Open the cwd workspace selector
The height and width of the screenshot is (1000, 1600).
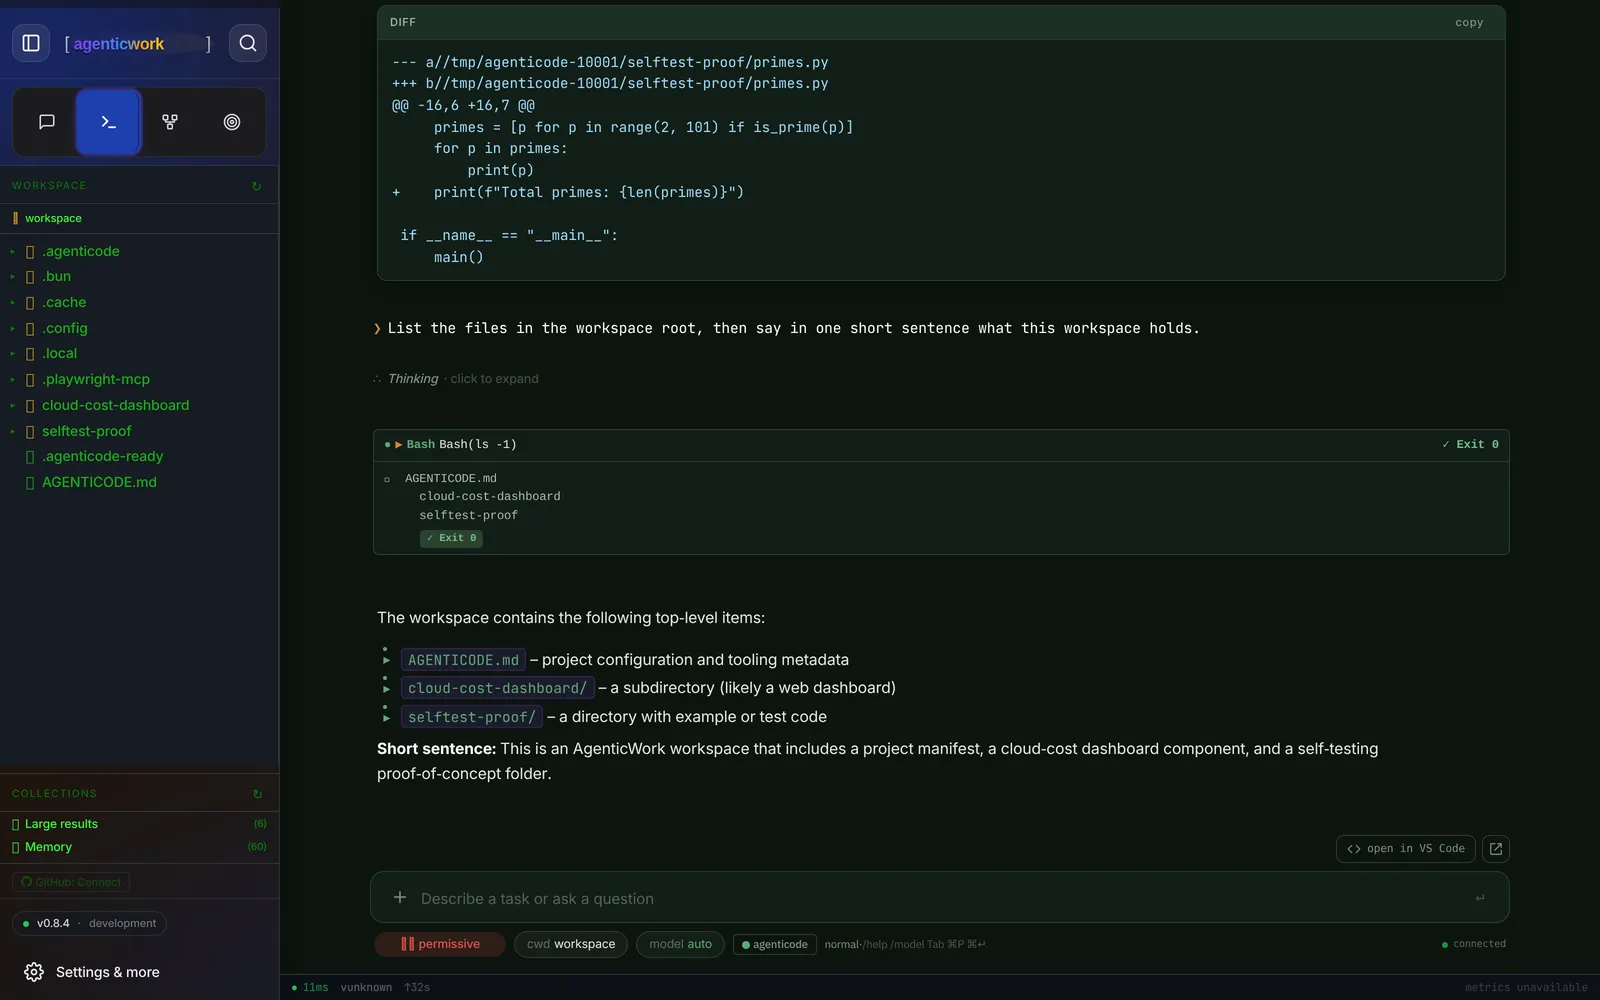click(571, 944)
